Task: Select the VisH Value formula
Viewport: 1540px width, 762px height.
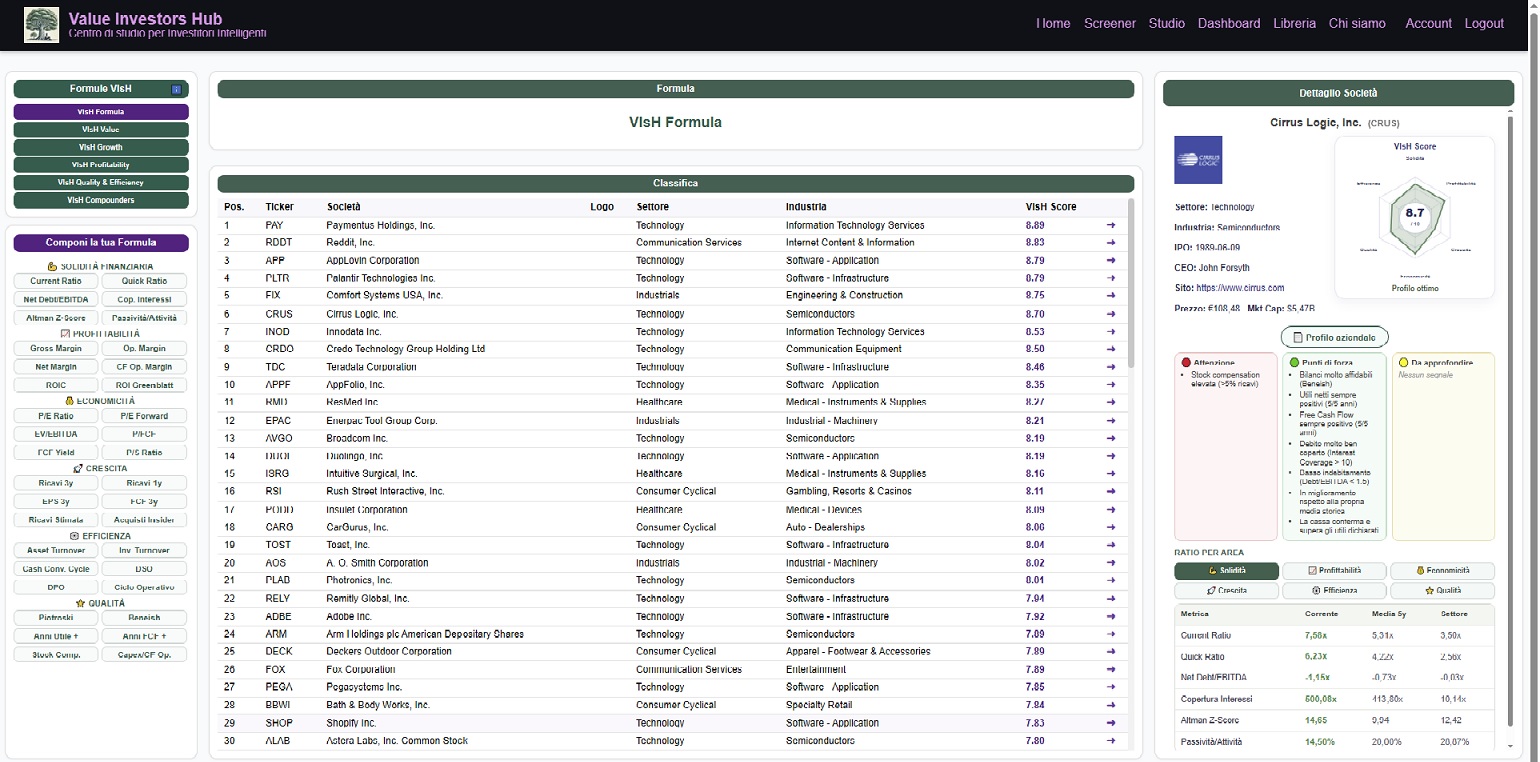Action: tap(101, 130)
